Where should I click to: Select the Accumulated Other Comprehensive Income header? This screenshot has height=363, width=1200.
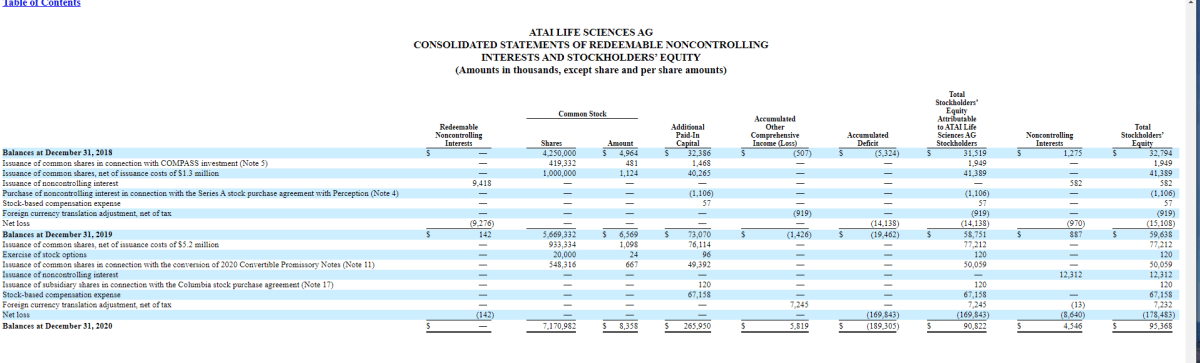(x=774, y=131)
